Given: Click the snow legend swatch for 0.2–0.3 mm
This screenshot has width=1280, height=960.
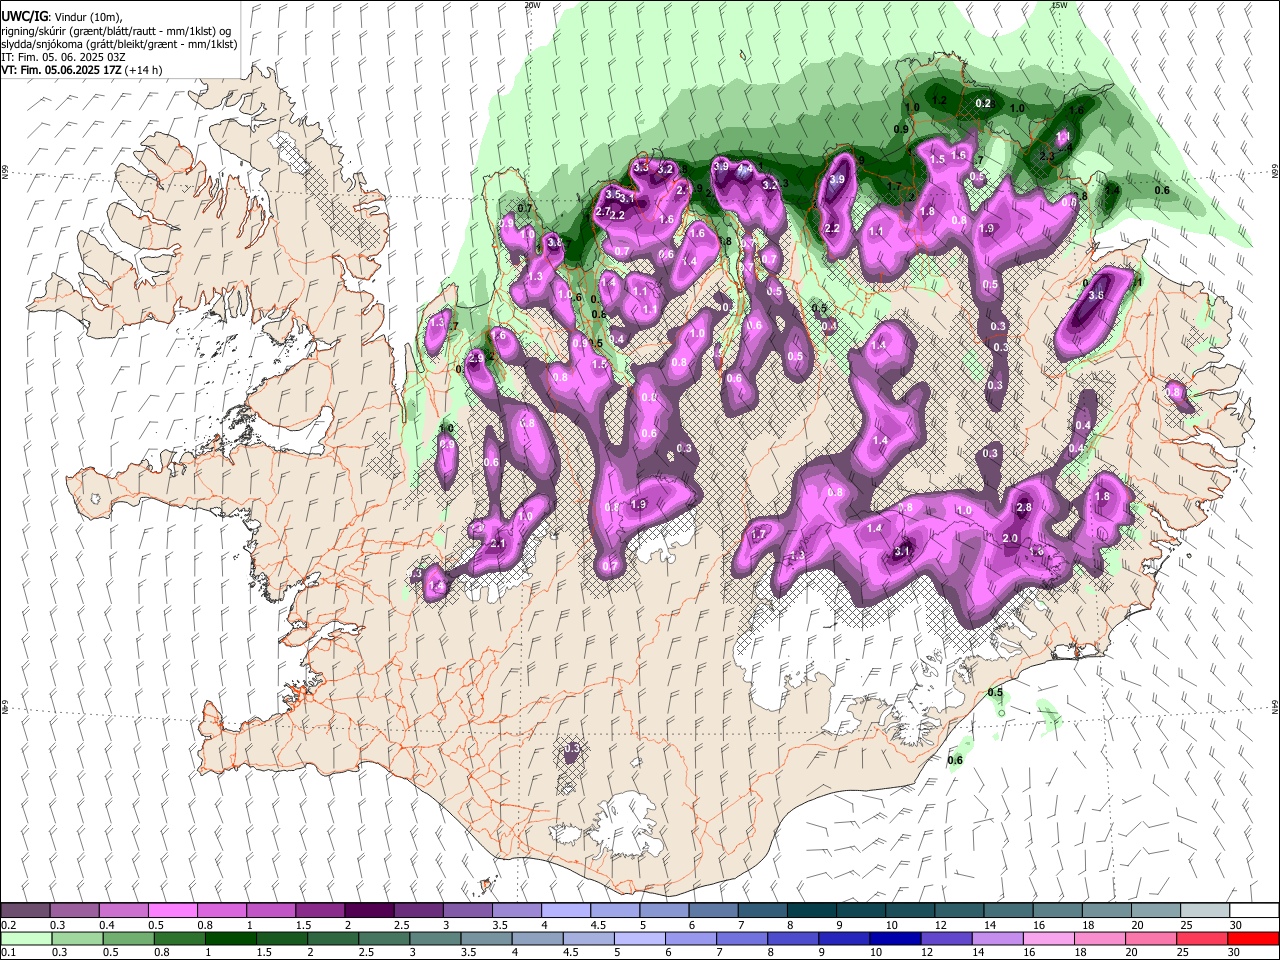Looking at the screenshot, I should (26, 910).
